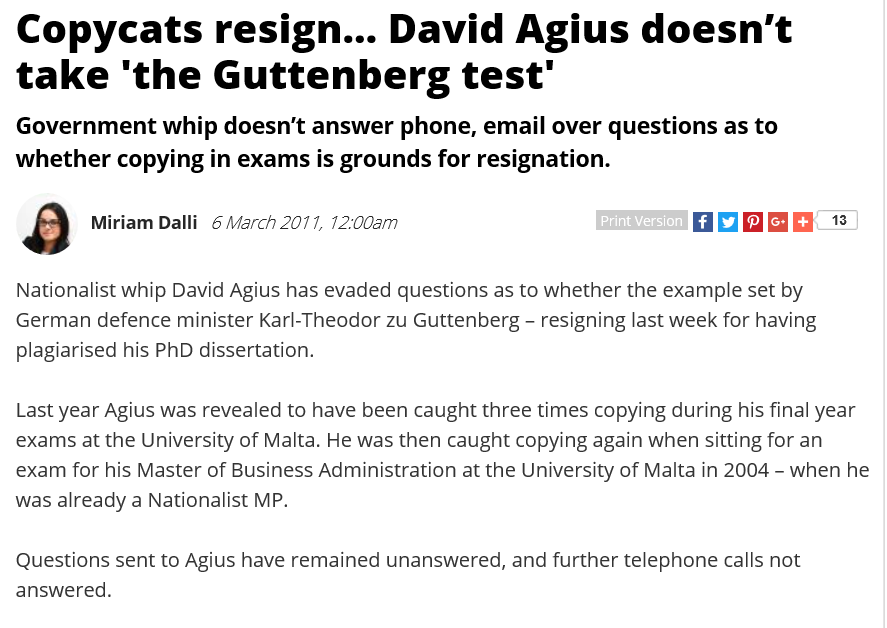887x628 pixels.
Task: Click paragraph starting 'Nationalist whip David Agius'
Action: click(416, 320)
